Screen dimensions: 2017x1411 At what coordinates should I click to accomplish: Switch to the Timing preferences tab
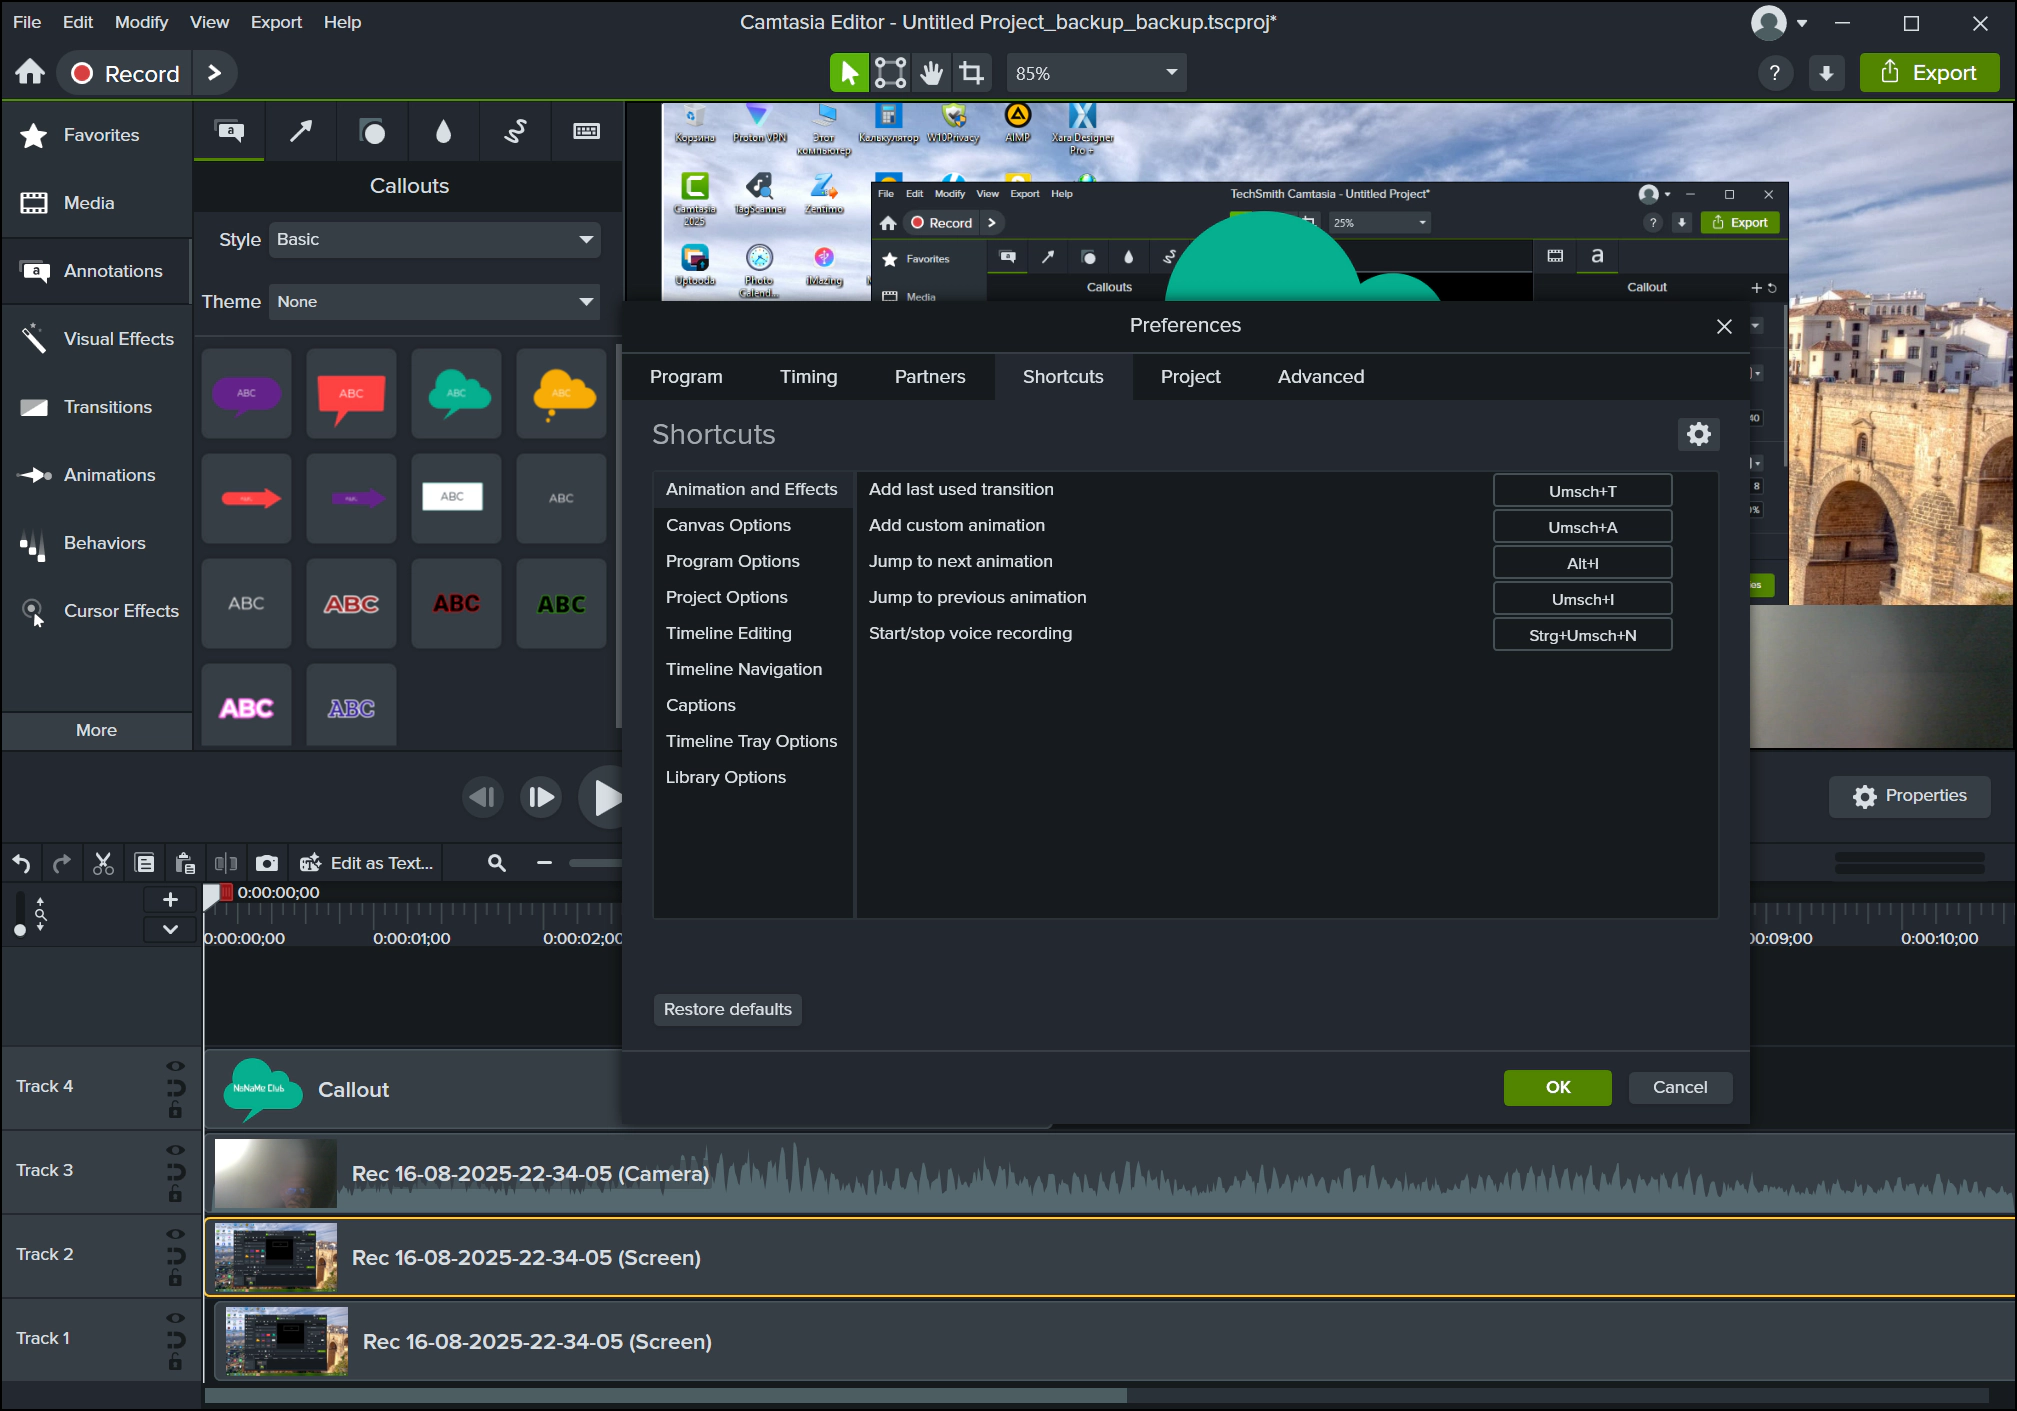pyautogui.click(x=808, y=377)
